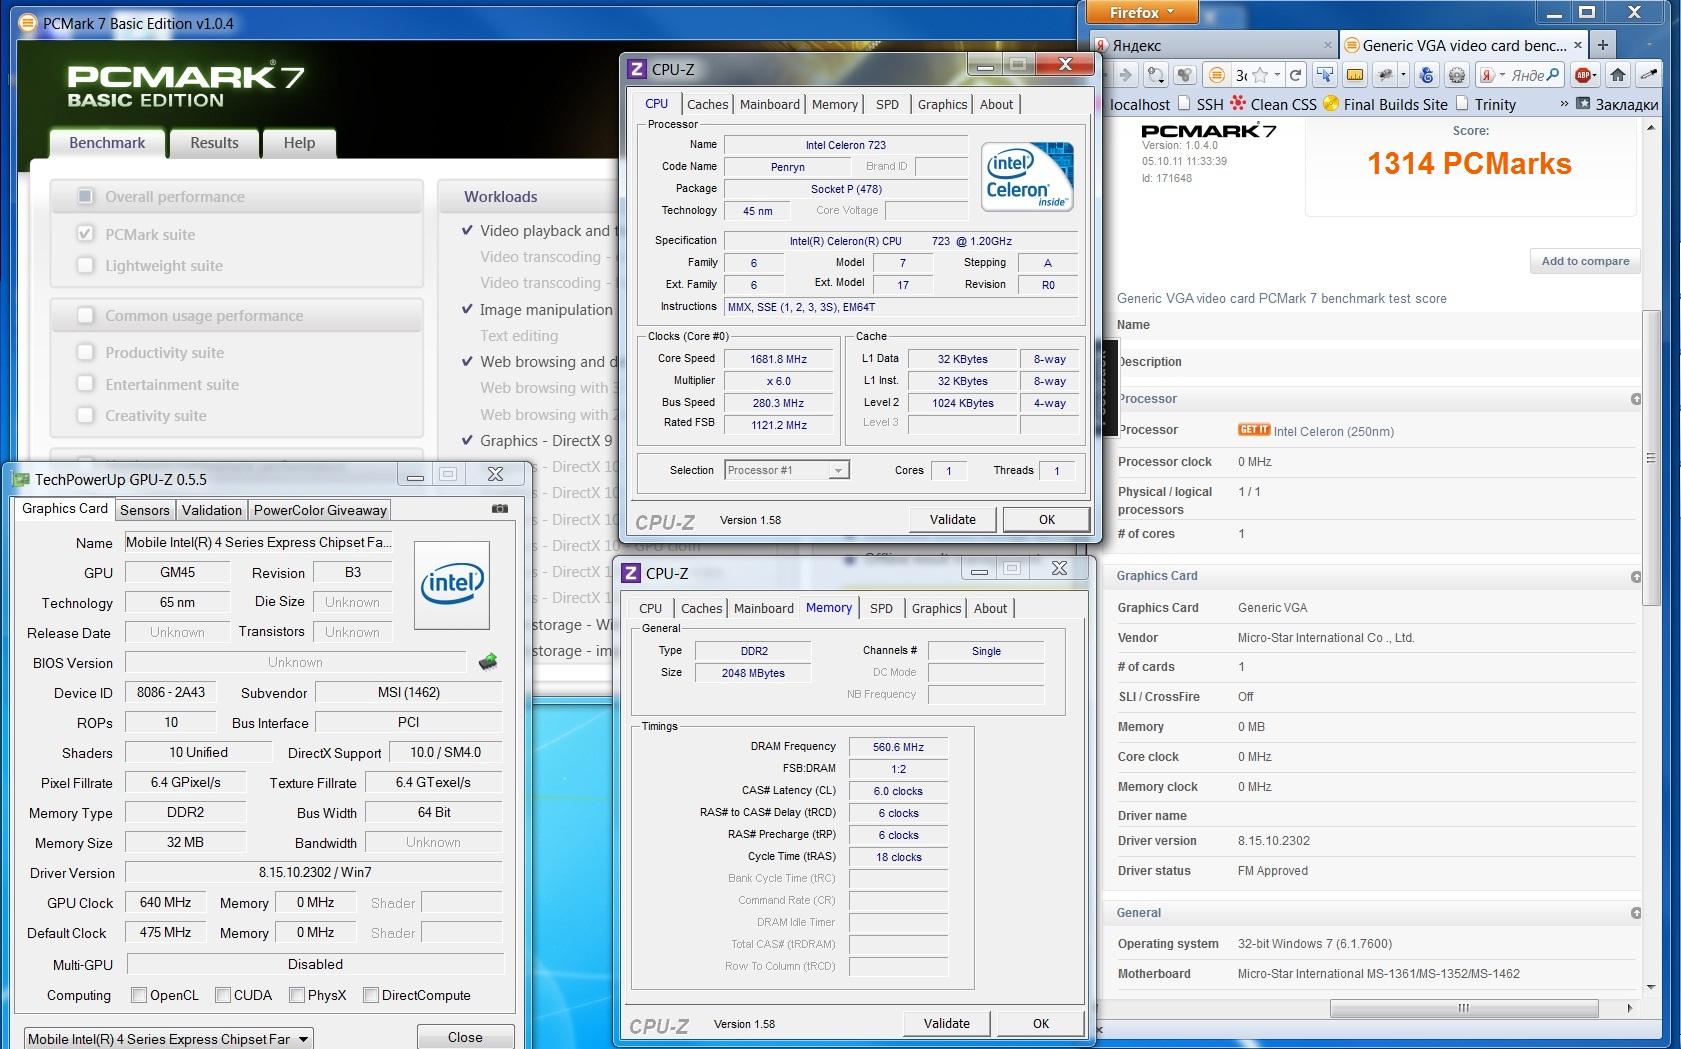
Task: Open Firebug via the bug icon
Action: click(1386, 75)
